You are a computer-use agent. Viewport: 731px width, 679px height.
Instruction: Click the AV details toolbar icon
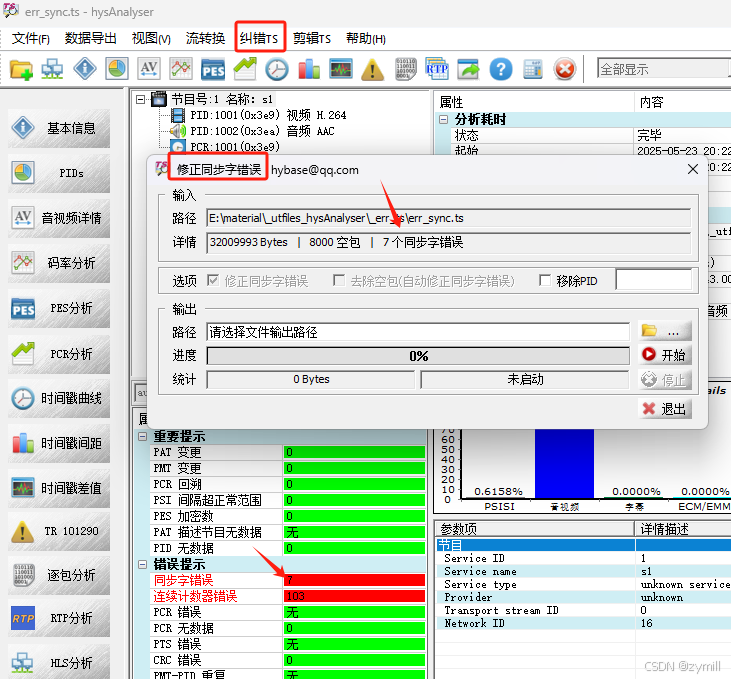[149, 69]
